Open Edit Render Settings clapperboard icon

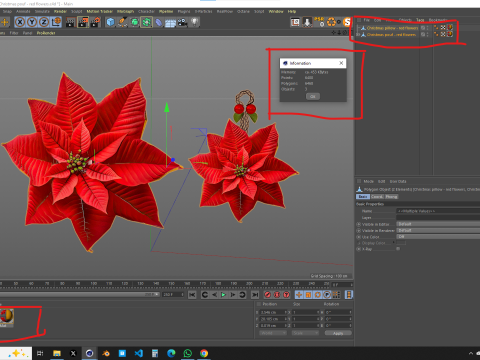point(95,22)
